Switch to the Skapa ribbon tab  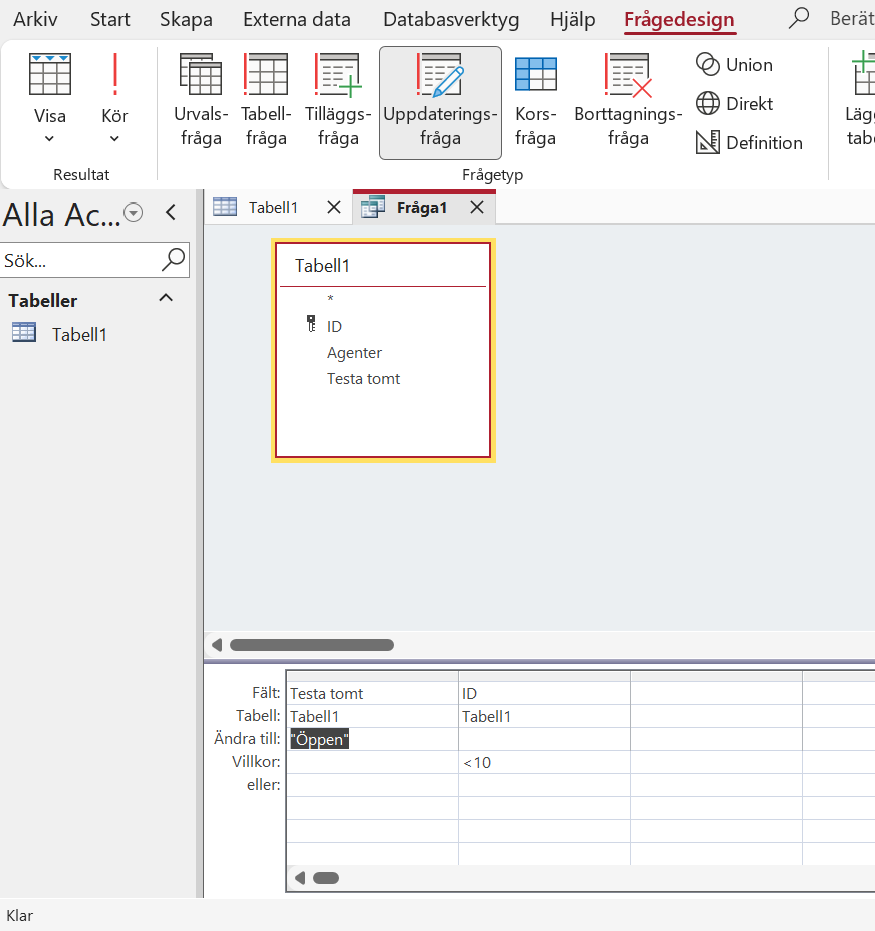186,19
